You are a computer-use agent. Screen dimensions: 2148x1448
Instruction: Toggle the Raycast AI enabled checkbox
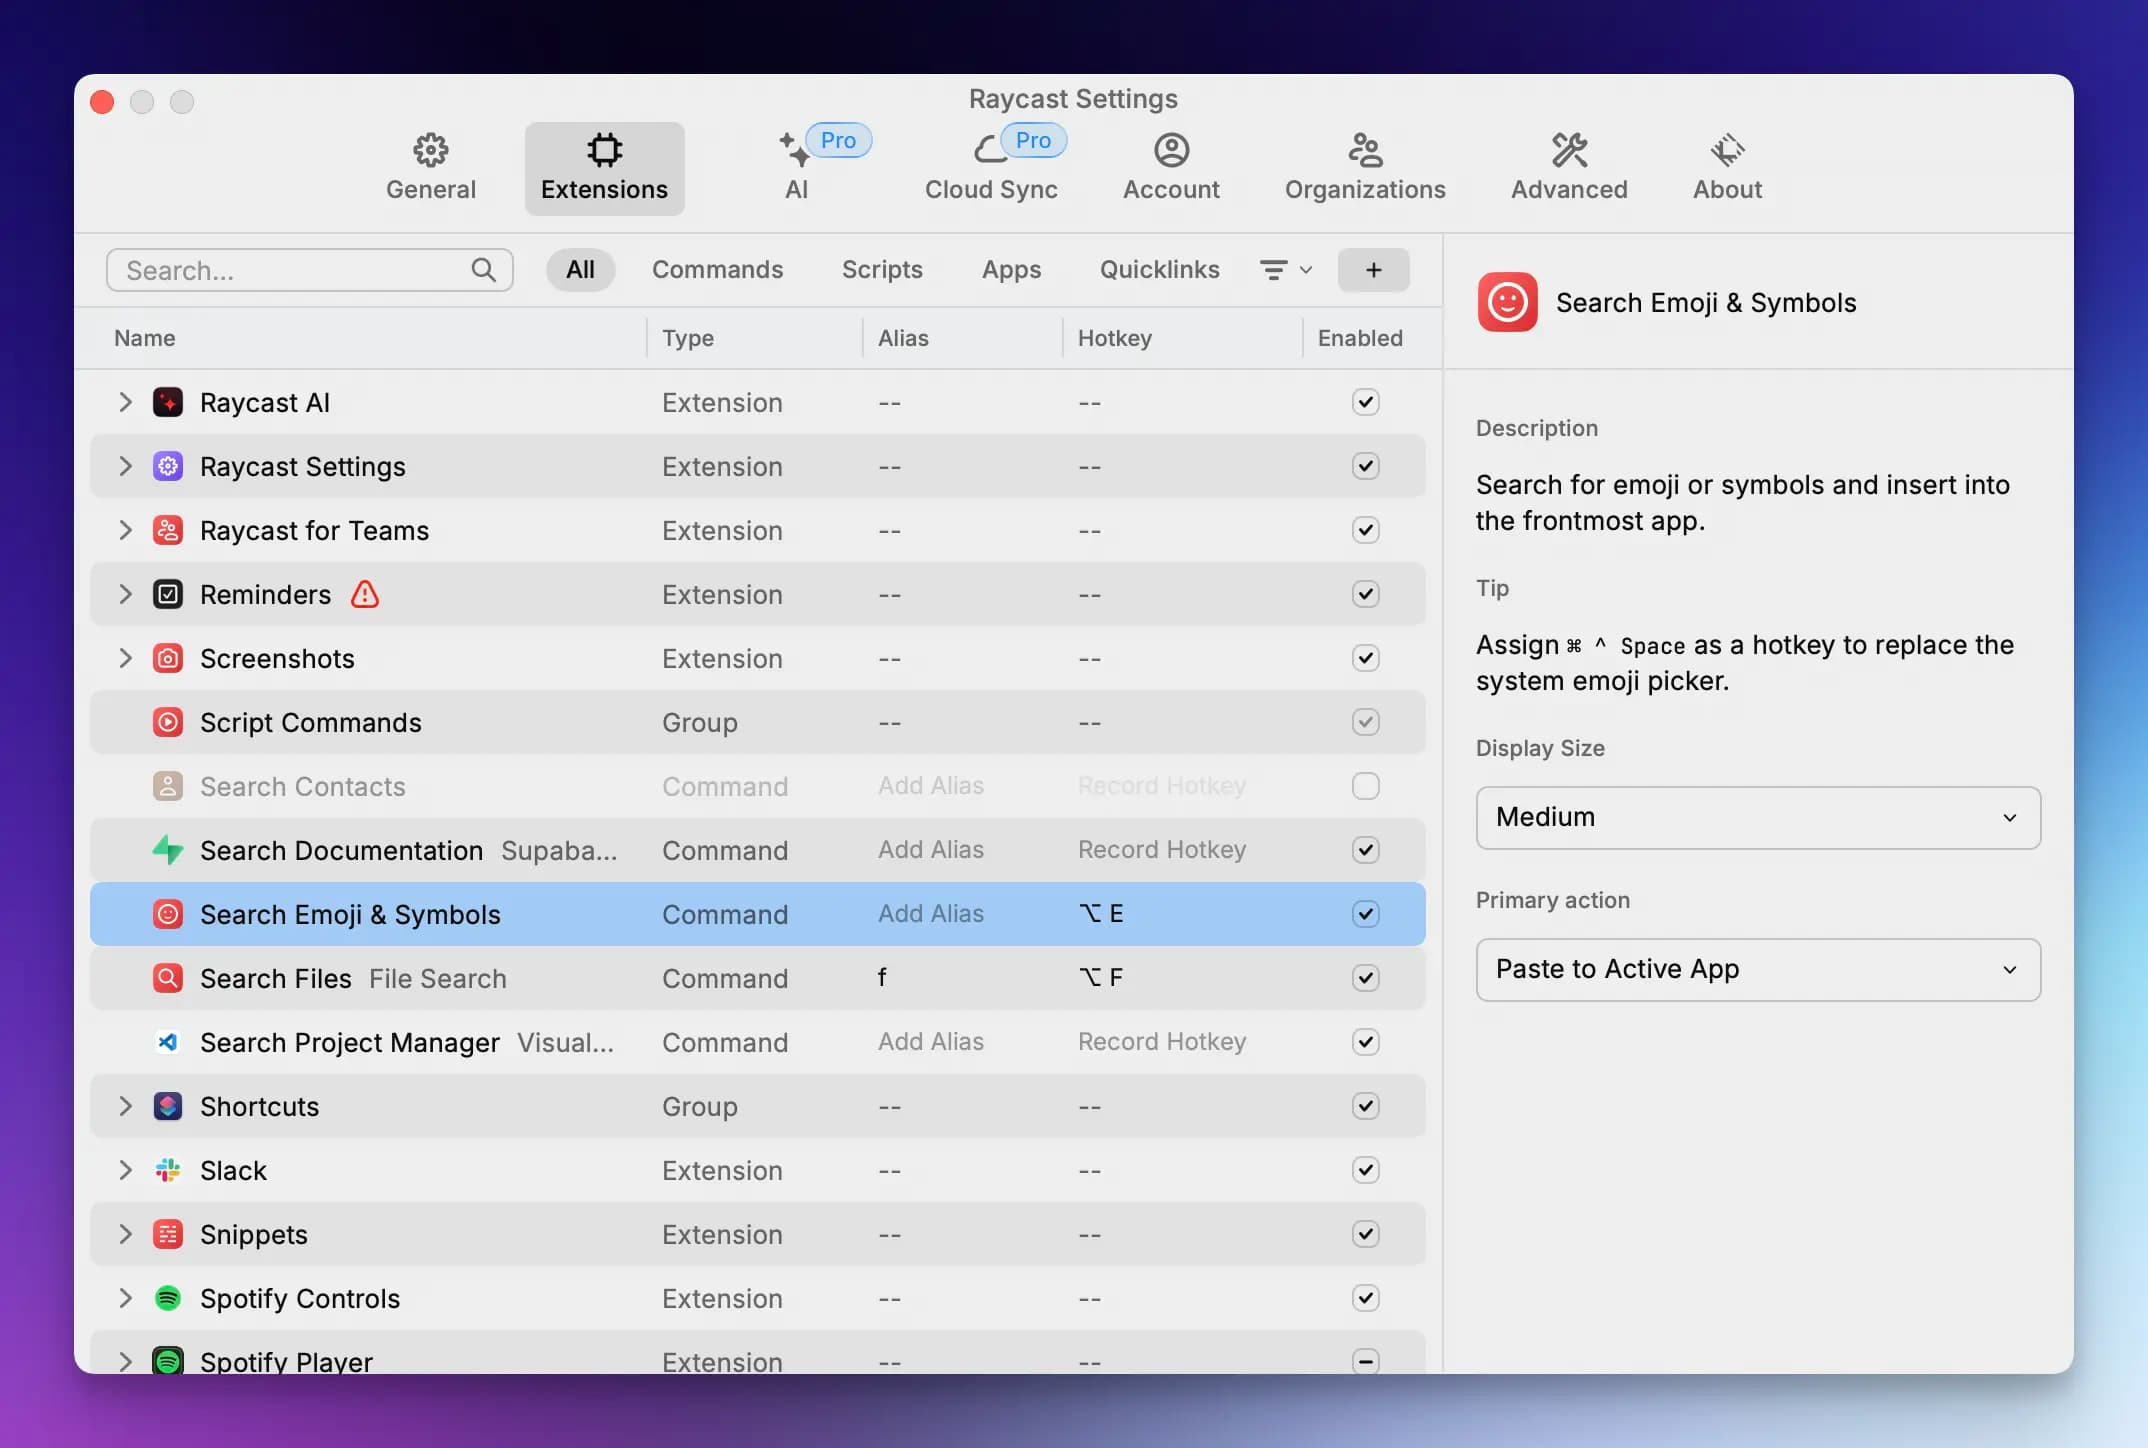(1365, 402)
